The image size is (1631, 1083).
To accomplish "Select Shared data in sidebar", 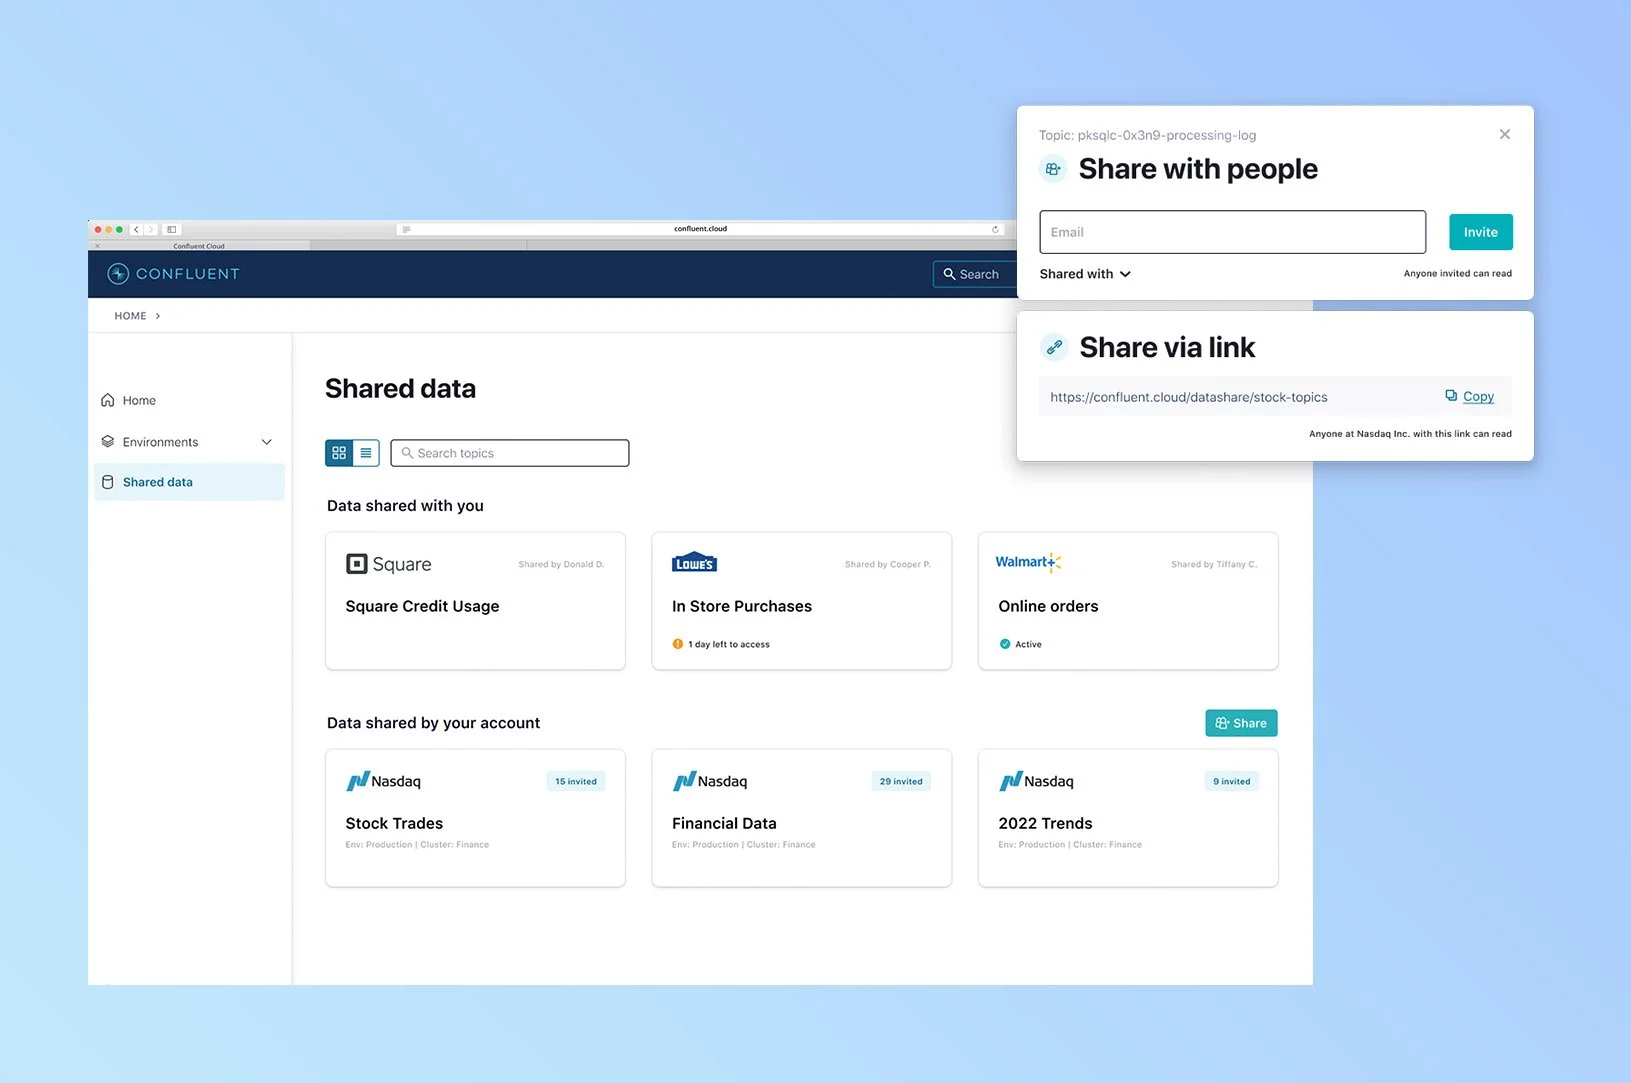I will (189, 482).
